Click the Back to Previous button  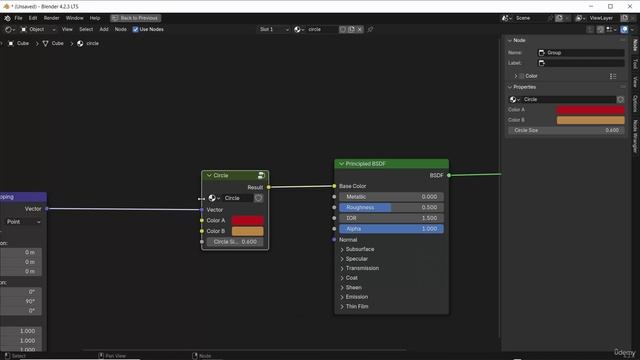coord(136,18)
